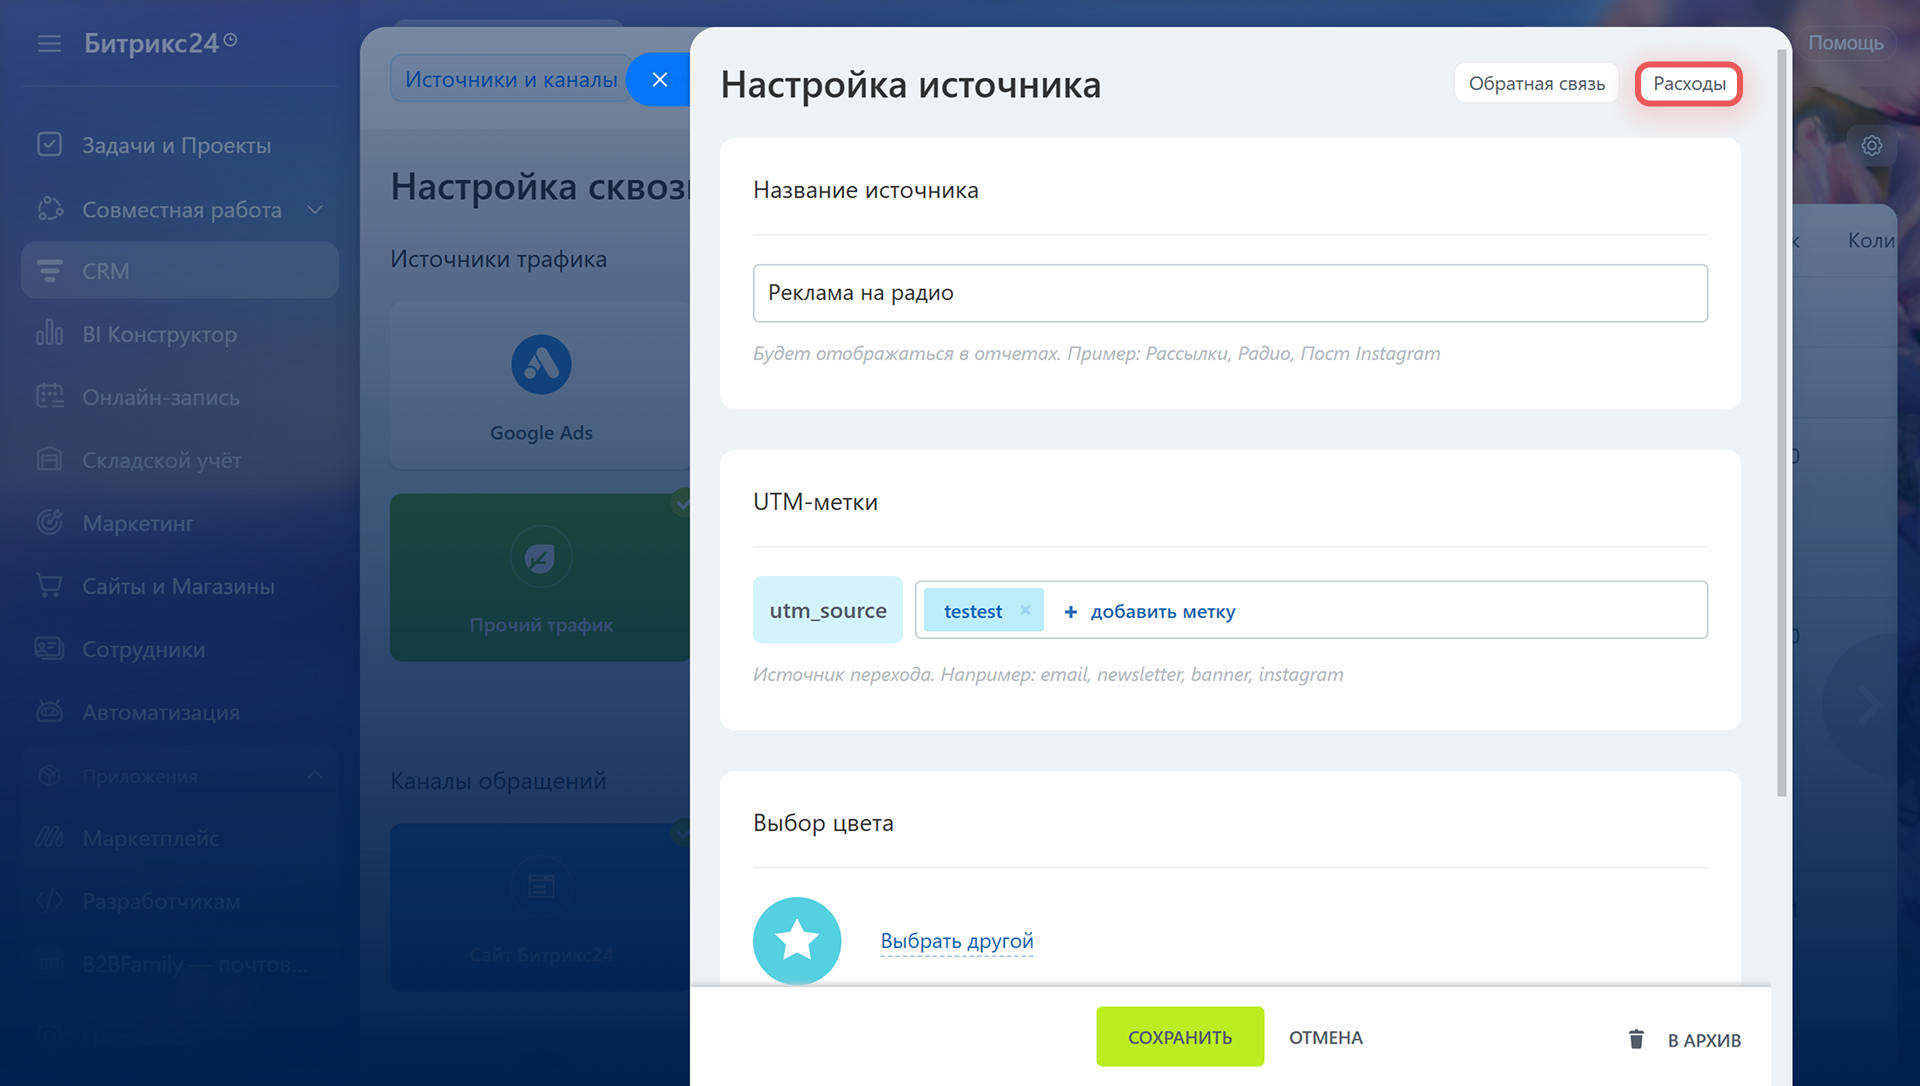Open Задачи и Проекты from sidebar
This screenshot has width=1920, height=1086.
click(x=176, y=145)
